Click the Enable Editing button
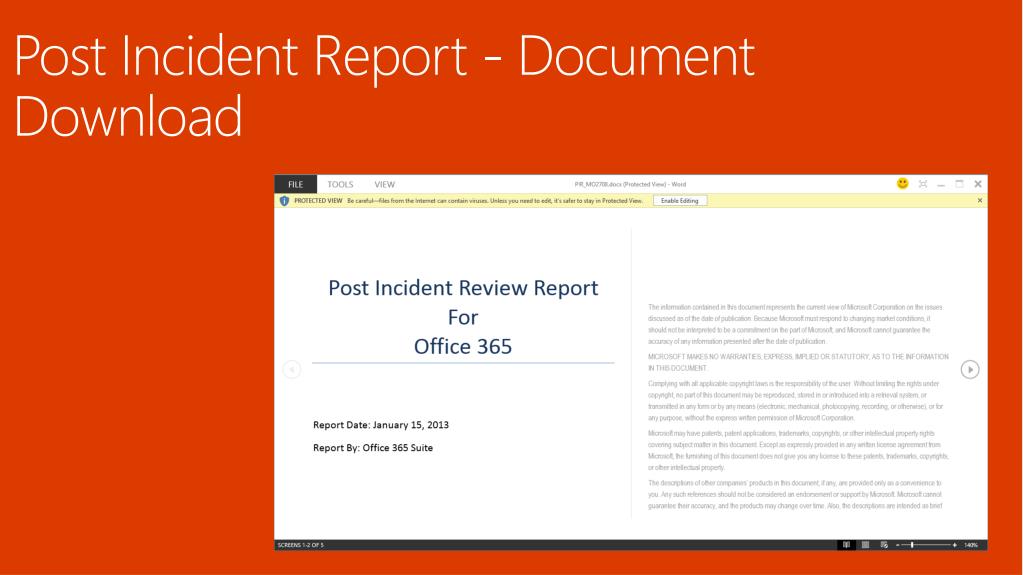The width and height of the screenshot is (1023, 575). [680, 200]
